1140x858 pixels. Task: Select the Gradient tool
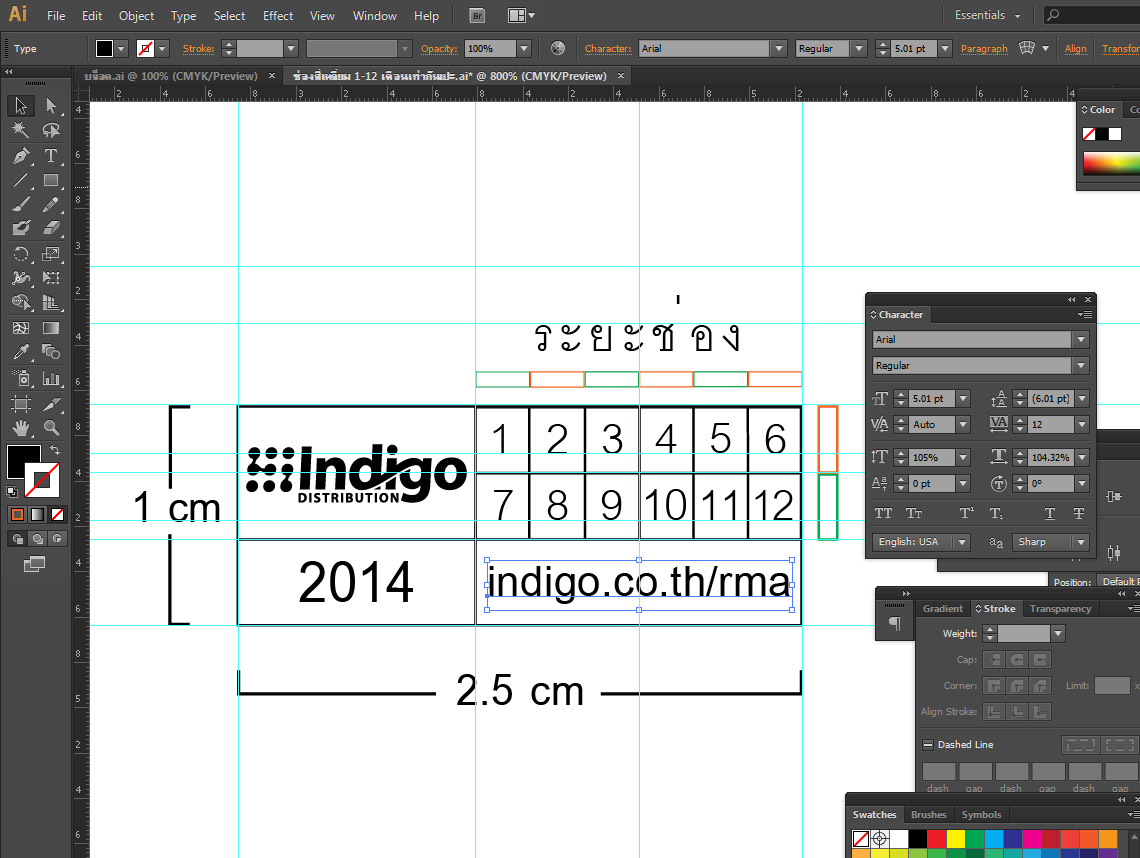click(x=51, y=328)
